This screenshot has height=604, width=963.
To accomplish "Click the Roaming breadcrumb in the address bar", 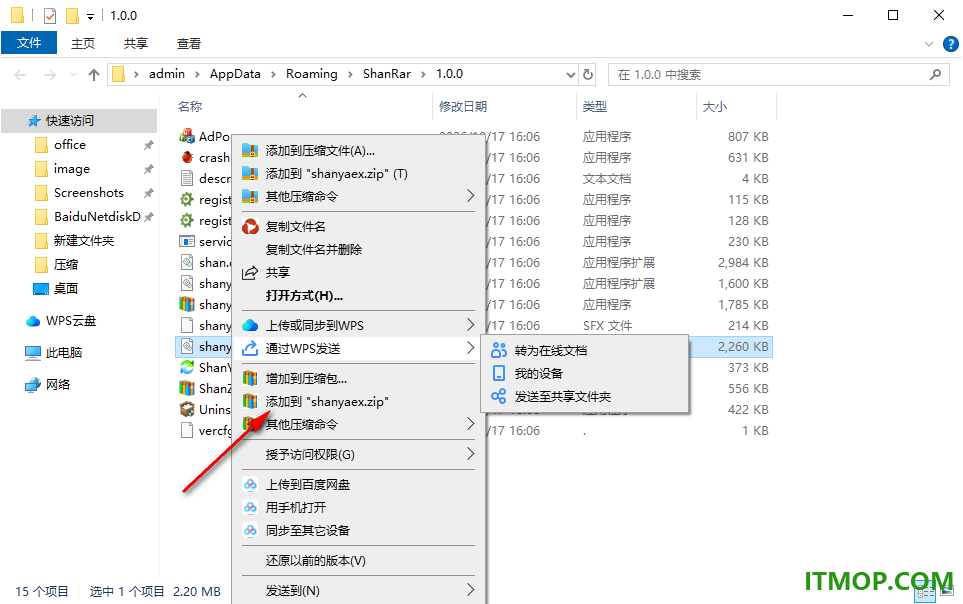I will 311,74.
